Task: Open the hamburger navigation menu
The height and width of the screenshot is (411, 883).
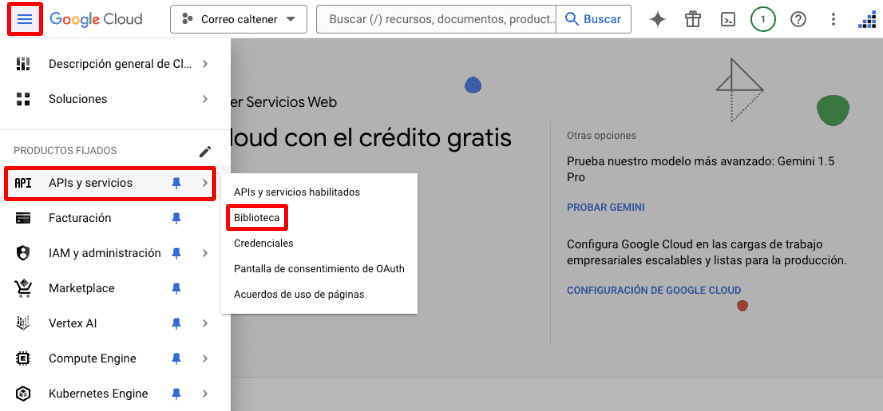Action: point(25,19)
